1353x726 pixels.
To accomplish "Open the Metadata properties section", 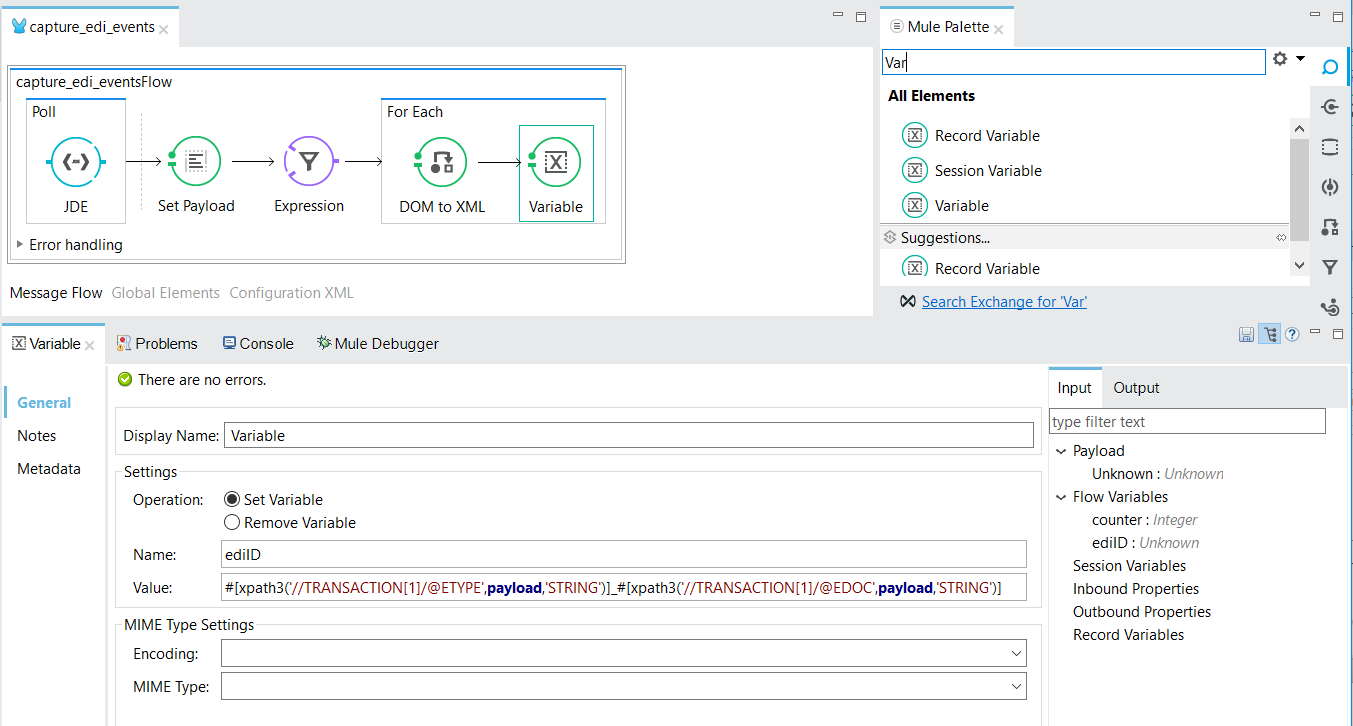I will coord(49,469).
